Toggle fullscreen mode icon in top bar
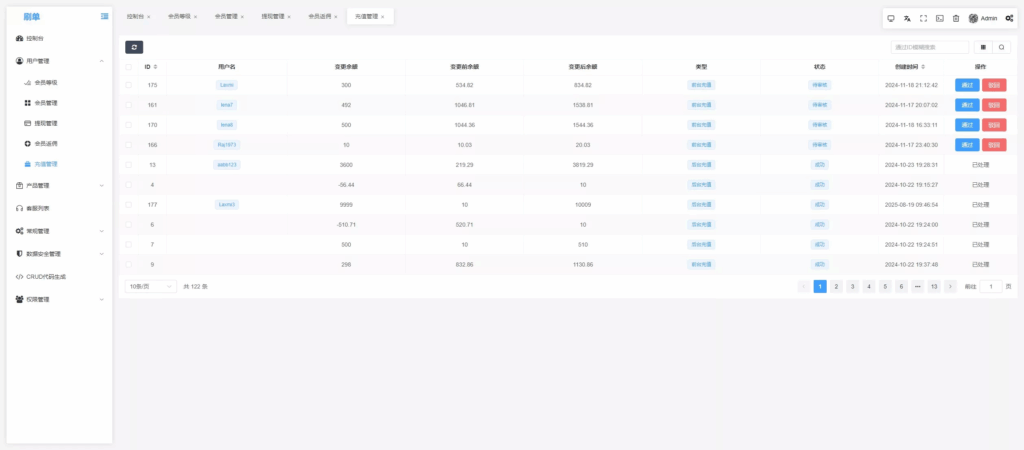This screenshot has height=450, width=1024. point(923,18)
